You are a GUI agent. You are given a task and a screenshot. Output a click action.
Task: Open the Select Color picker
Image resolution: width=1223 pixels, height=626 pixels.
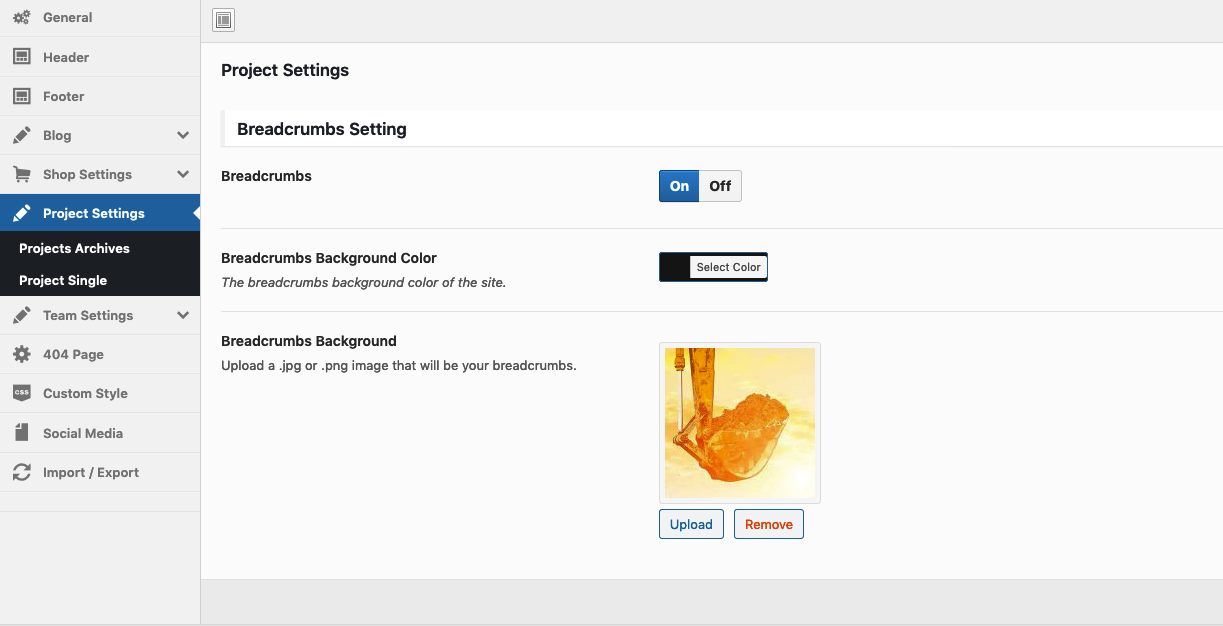tap(728, 267)
